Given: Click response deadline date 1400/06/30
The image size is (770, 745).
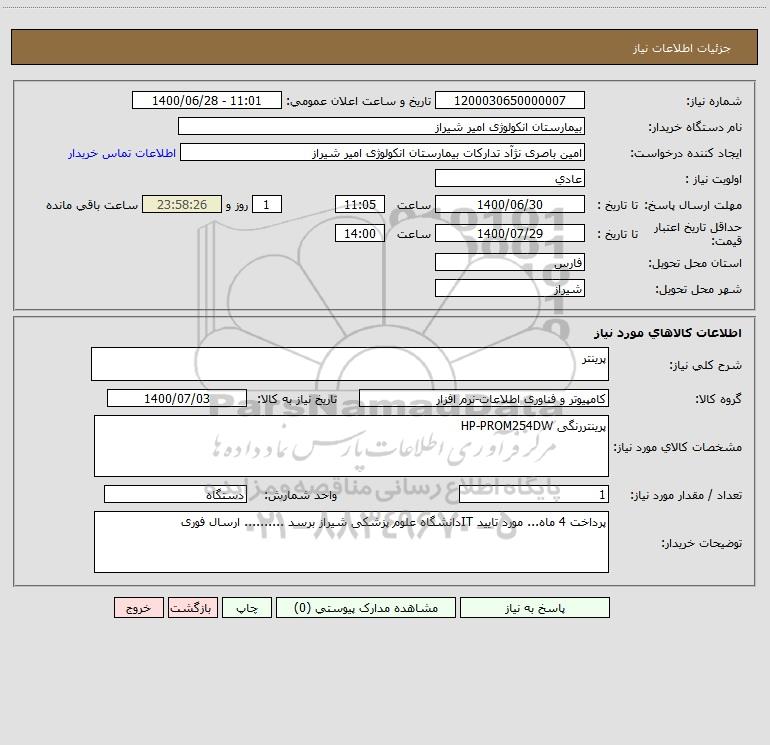Looking at the screenshot, I should (x=510, y=204).
